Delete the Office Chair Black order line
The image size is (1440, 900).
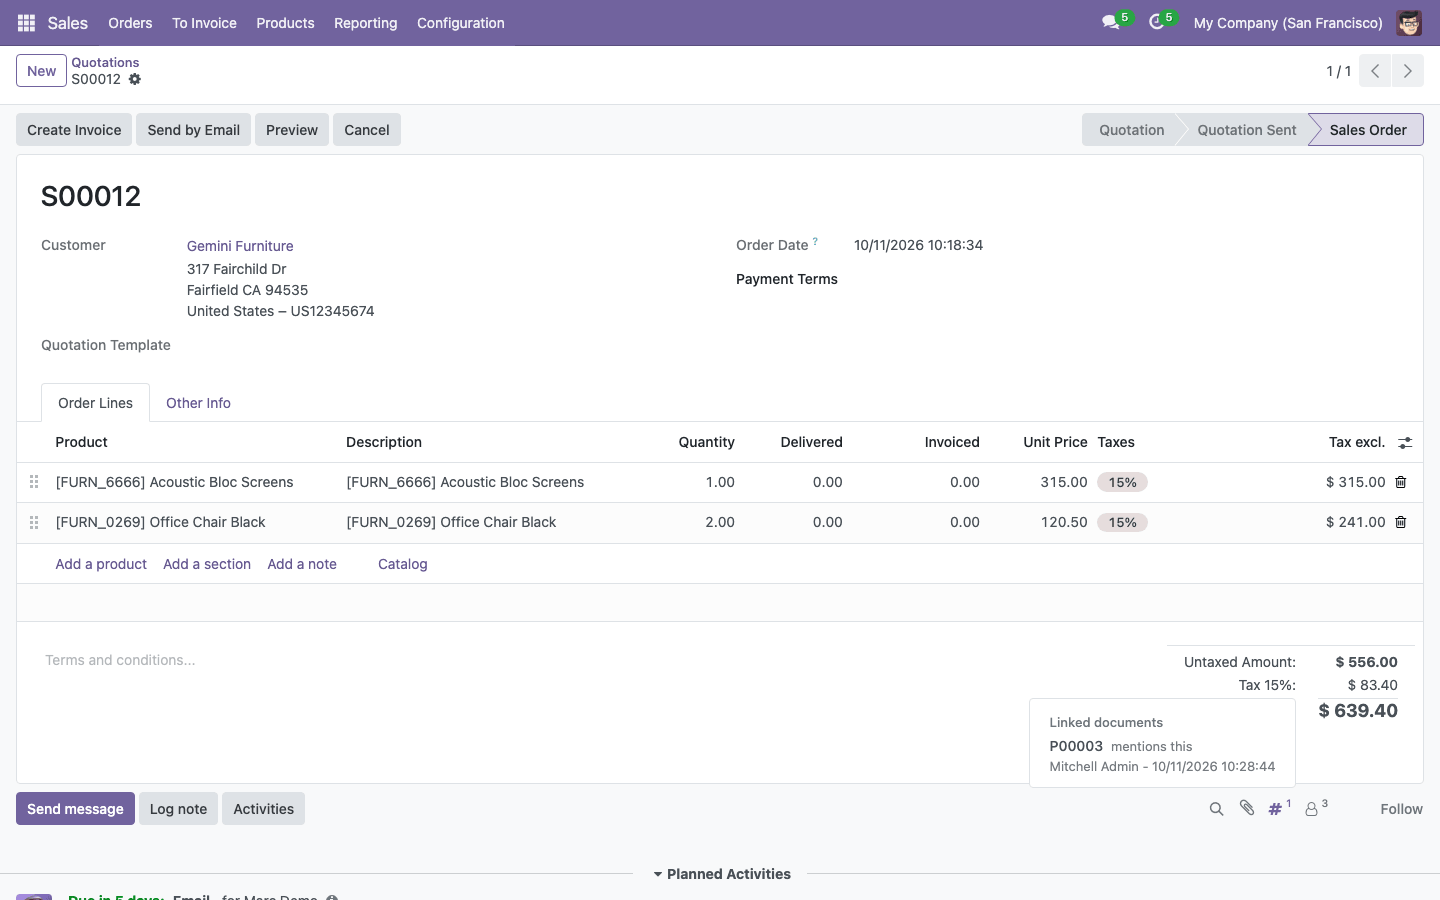tap(1401, 522)
